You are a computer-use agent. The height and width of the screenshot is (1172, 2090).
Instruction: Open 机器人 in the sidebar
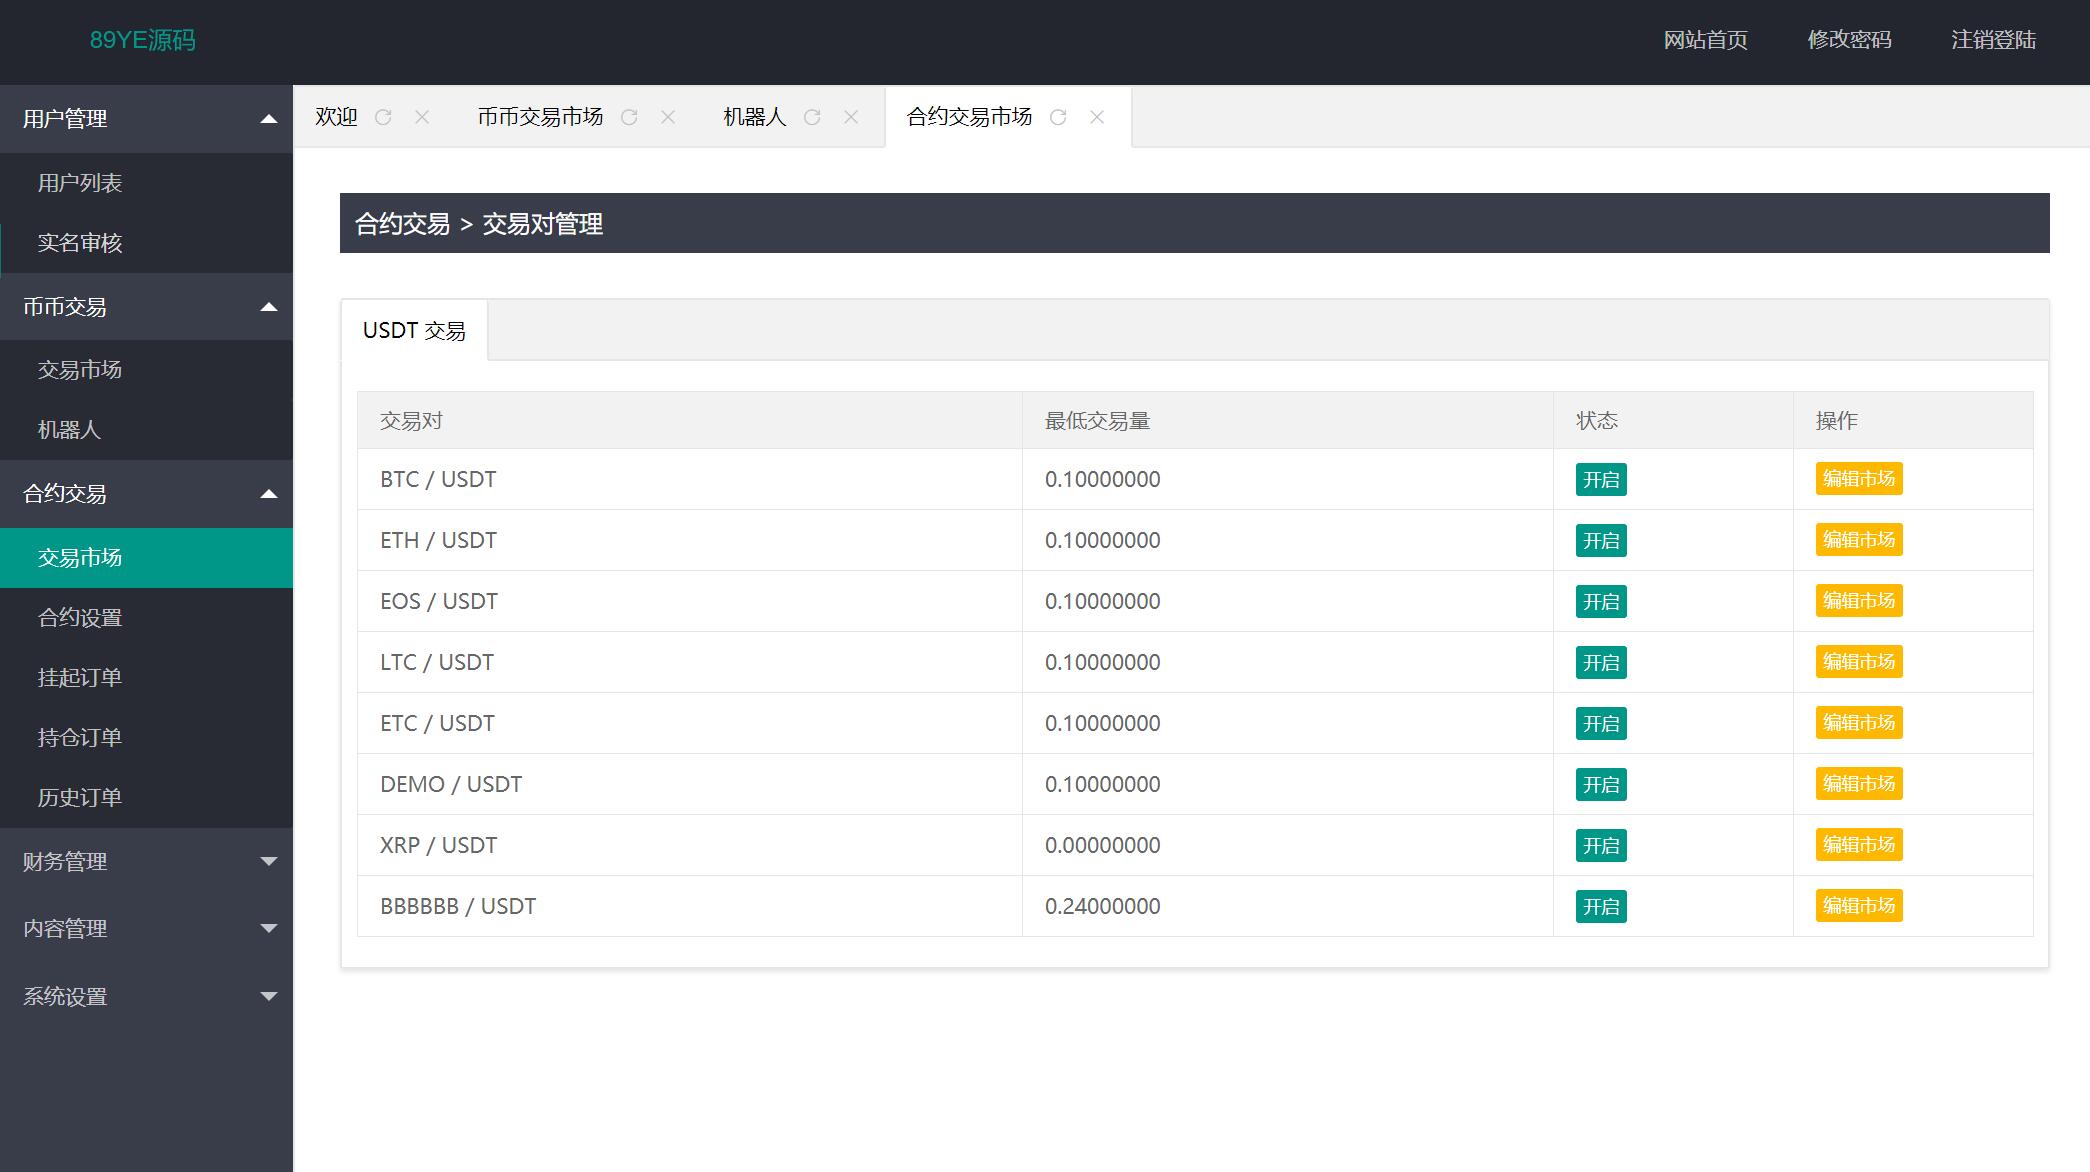coord(146,430)
